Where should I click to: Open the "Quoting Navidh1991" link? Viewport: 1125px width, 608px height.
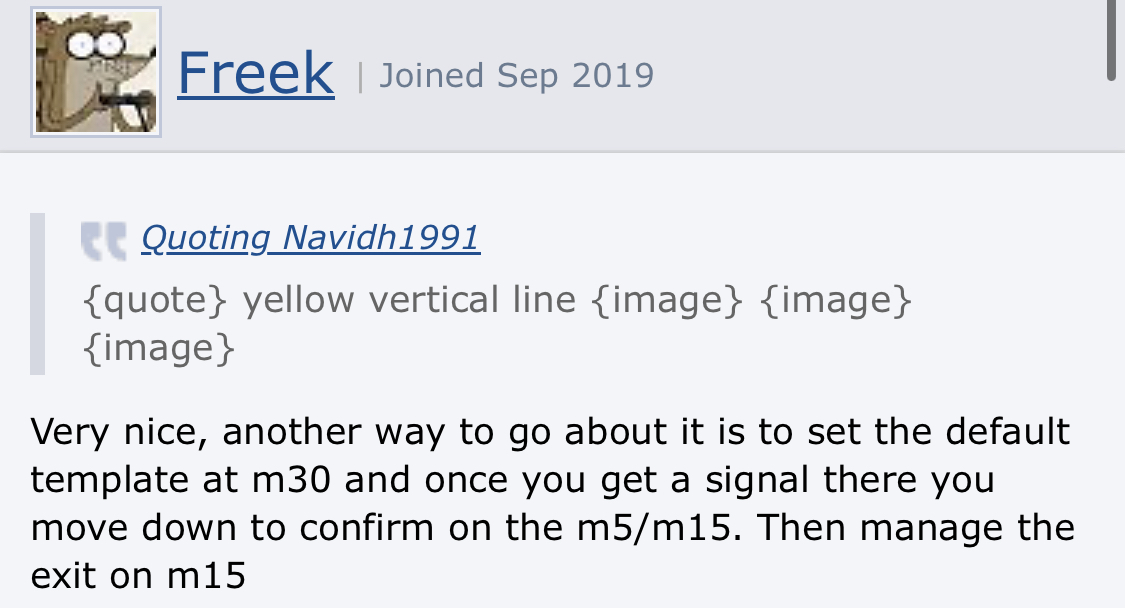[310, 238]
